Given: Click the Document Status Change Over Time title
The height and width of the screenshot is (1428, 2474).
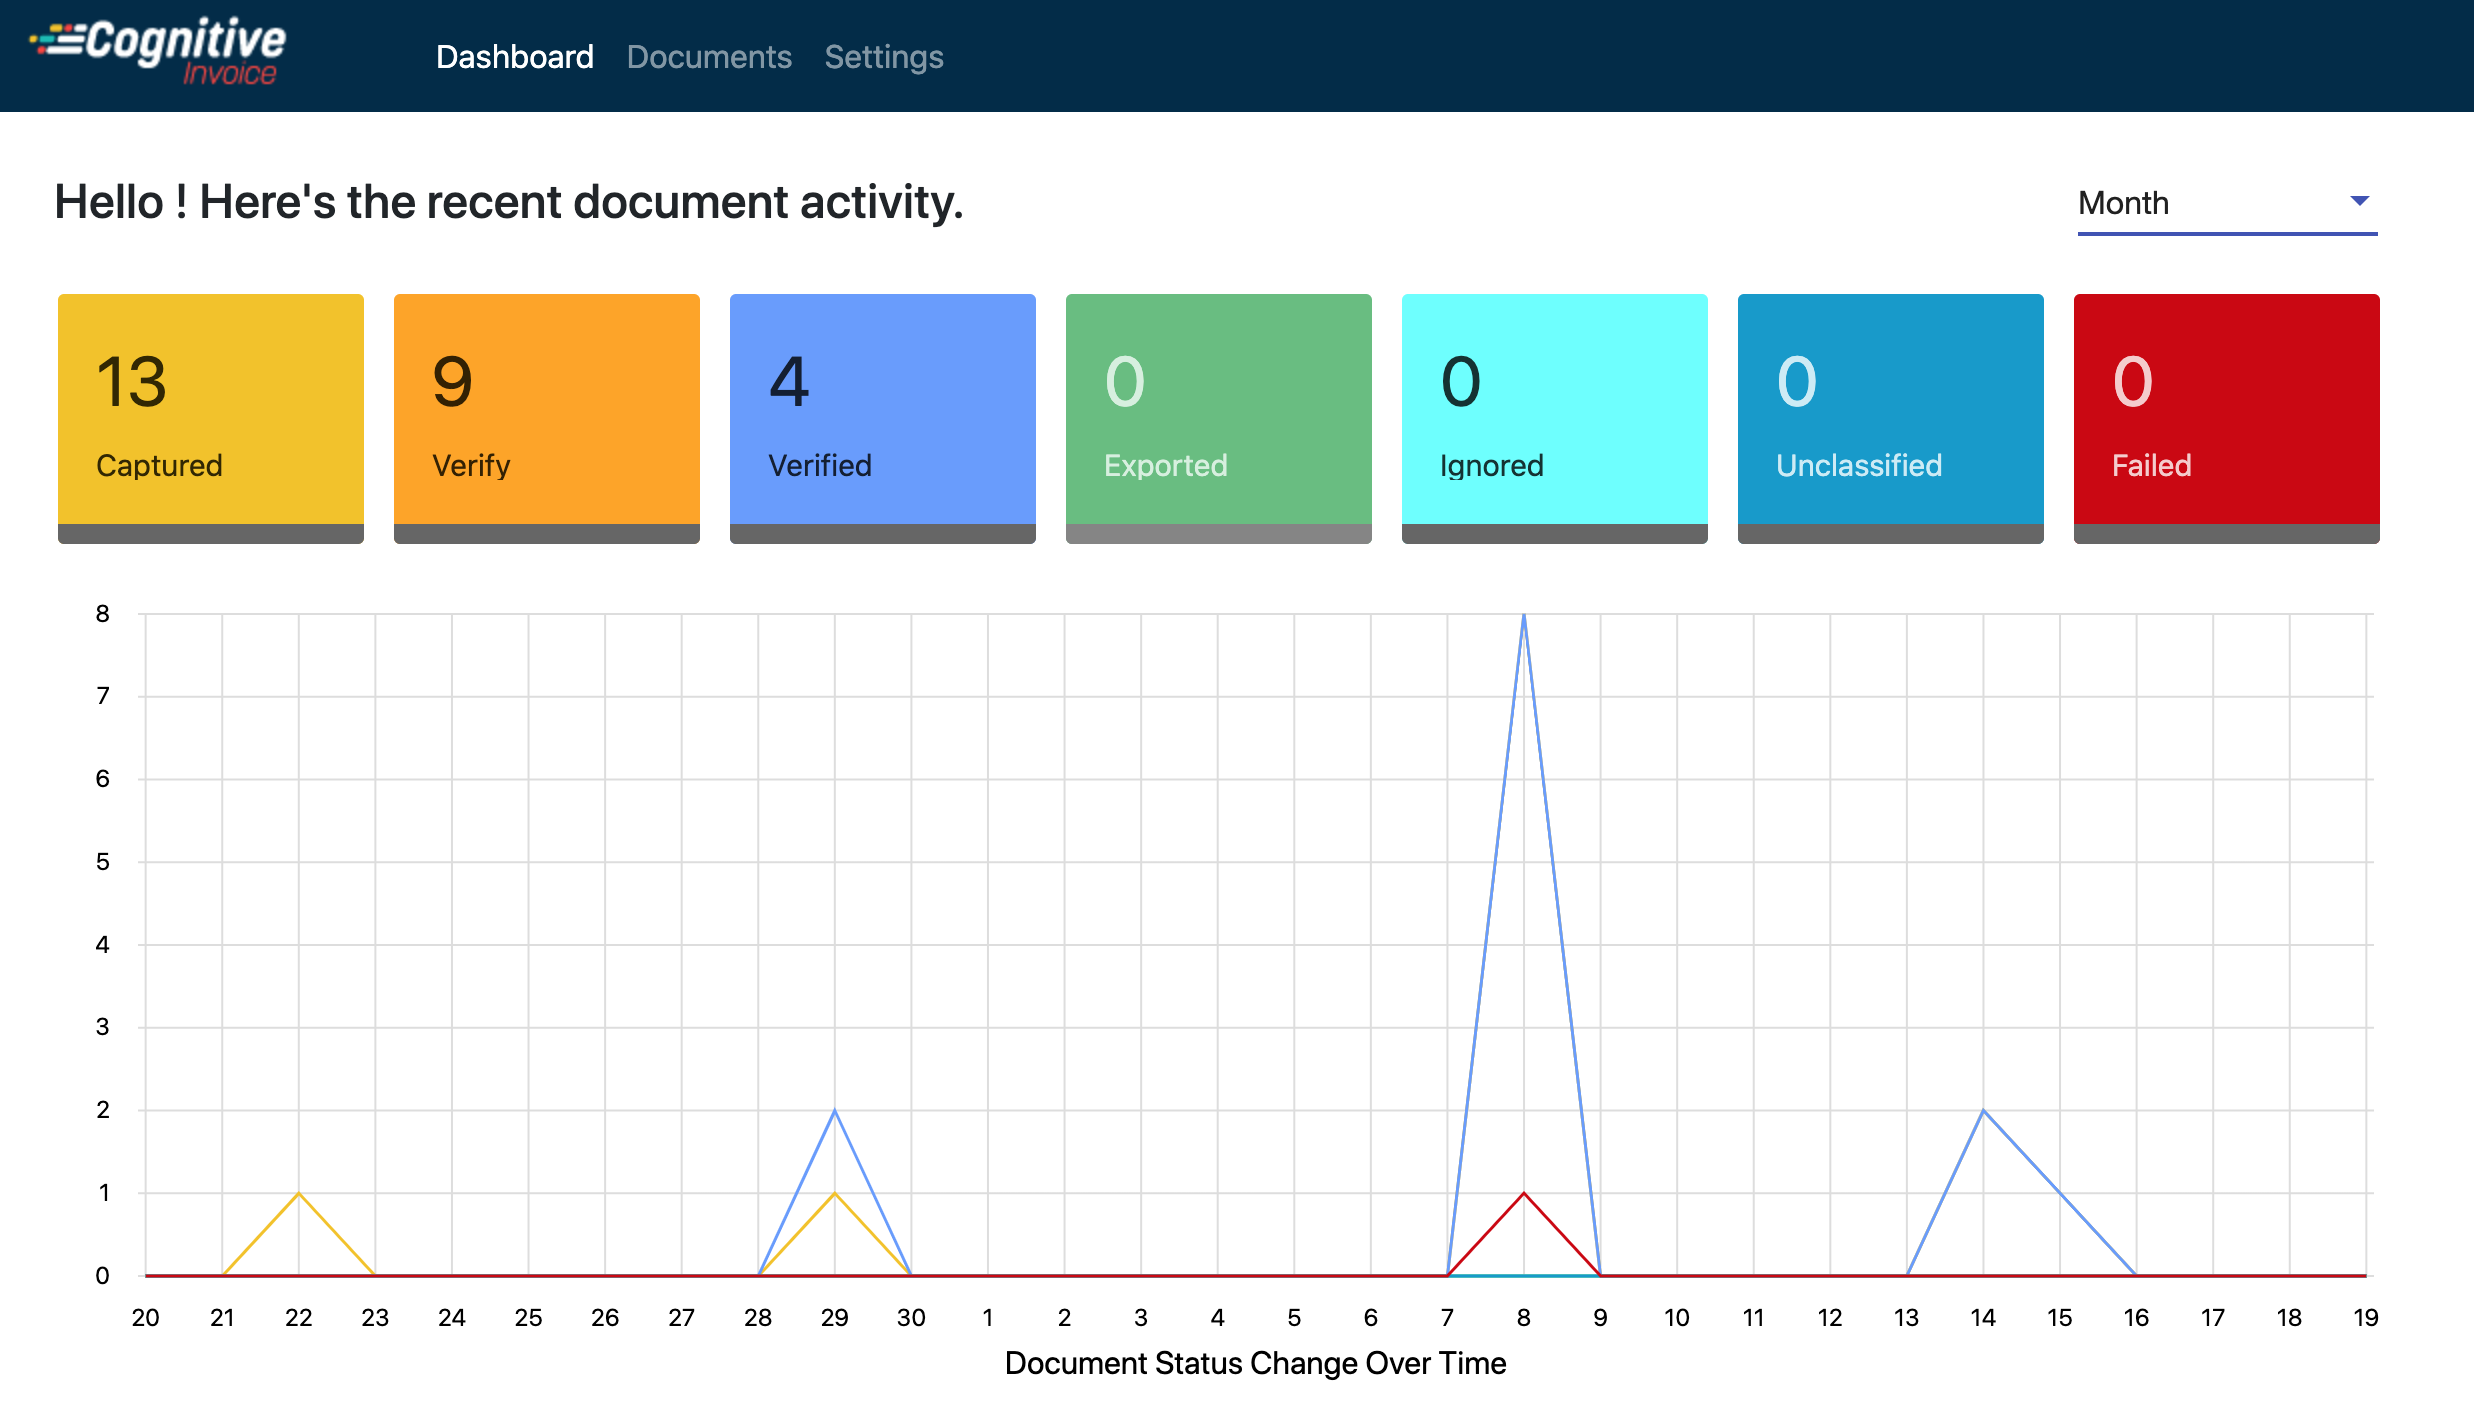Looking at the screenshot, I should pos(1254,1363).
